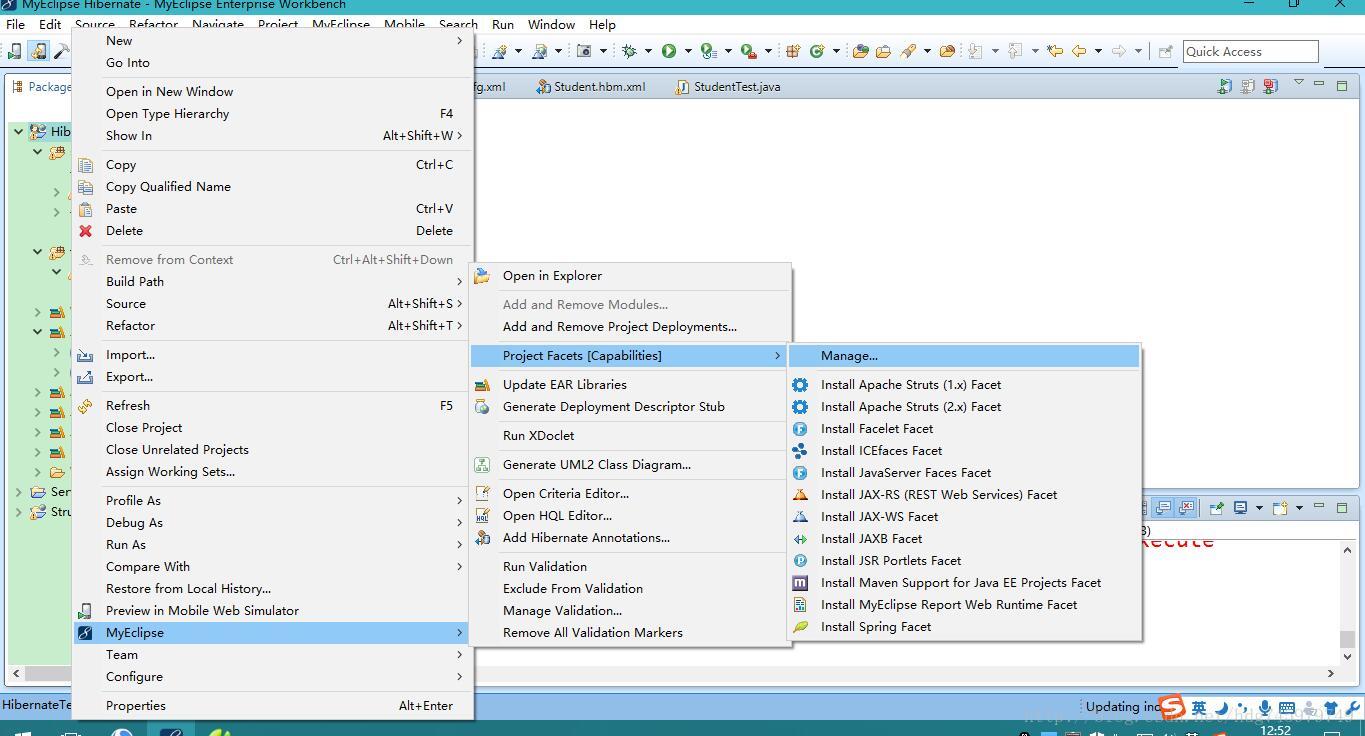Image resolution: width=1365 pixels, height=736 pixels.
Task: Click Open in Explorer menu entry
Action: (629, 276)
